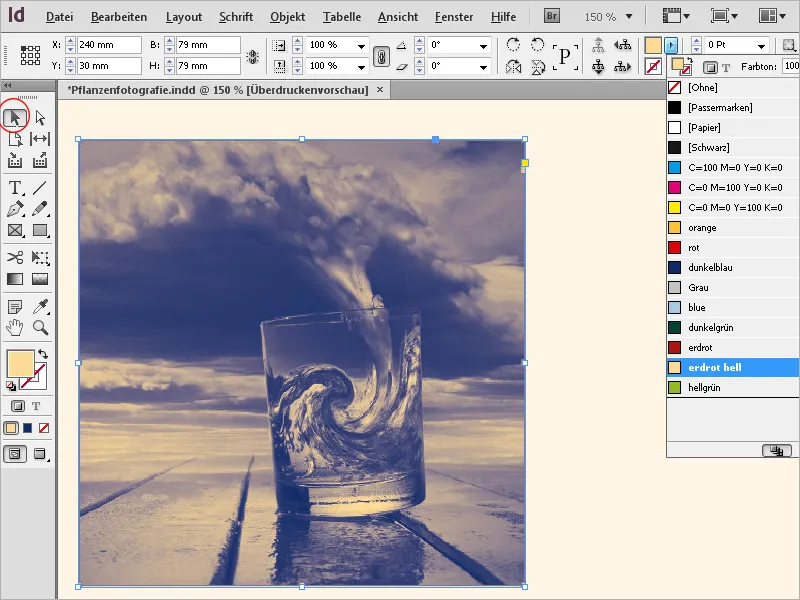The height and width of the screenshot is (600, 800).
Task: Flip the selected image horizontally
Action: coord(511,65)
